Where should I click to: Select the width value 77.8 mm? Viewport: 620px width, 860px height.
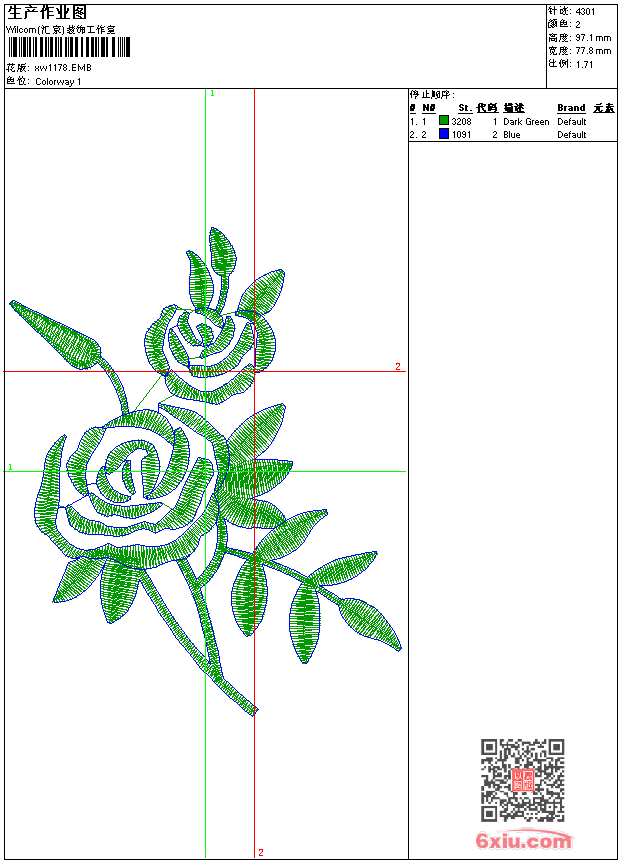(x=593, y=50)
